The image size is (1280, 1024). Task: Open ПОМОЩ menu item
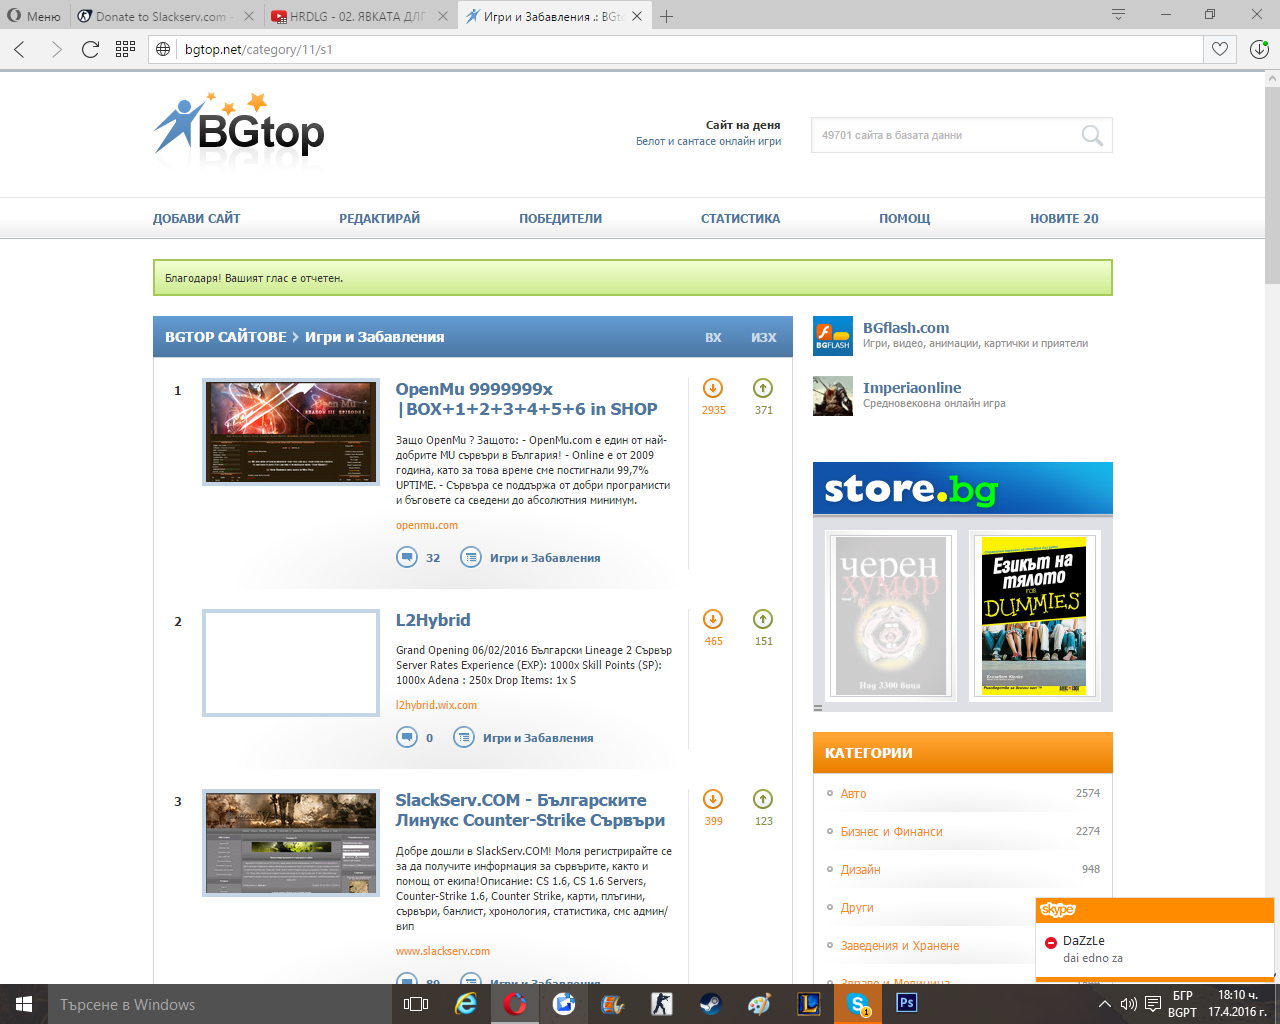coord(905,218)
